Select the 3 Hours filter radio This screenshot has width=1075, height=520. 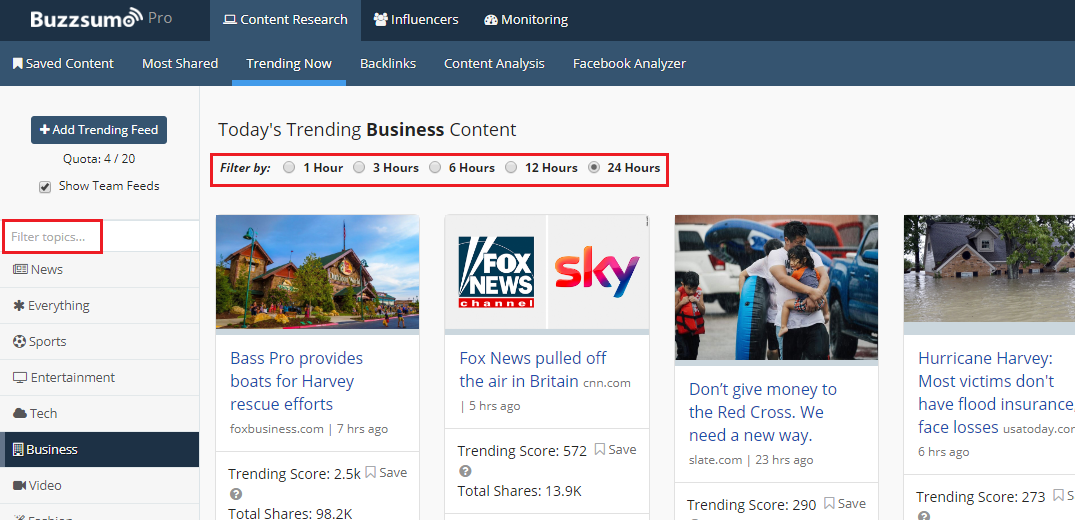(359, 167)
